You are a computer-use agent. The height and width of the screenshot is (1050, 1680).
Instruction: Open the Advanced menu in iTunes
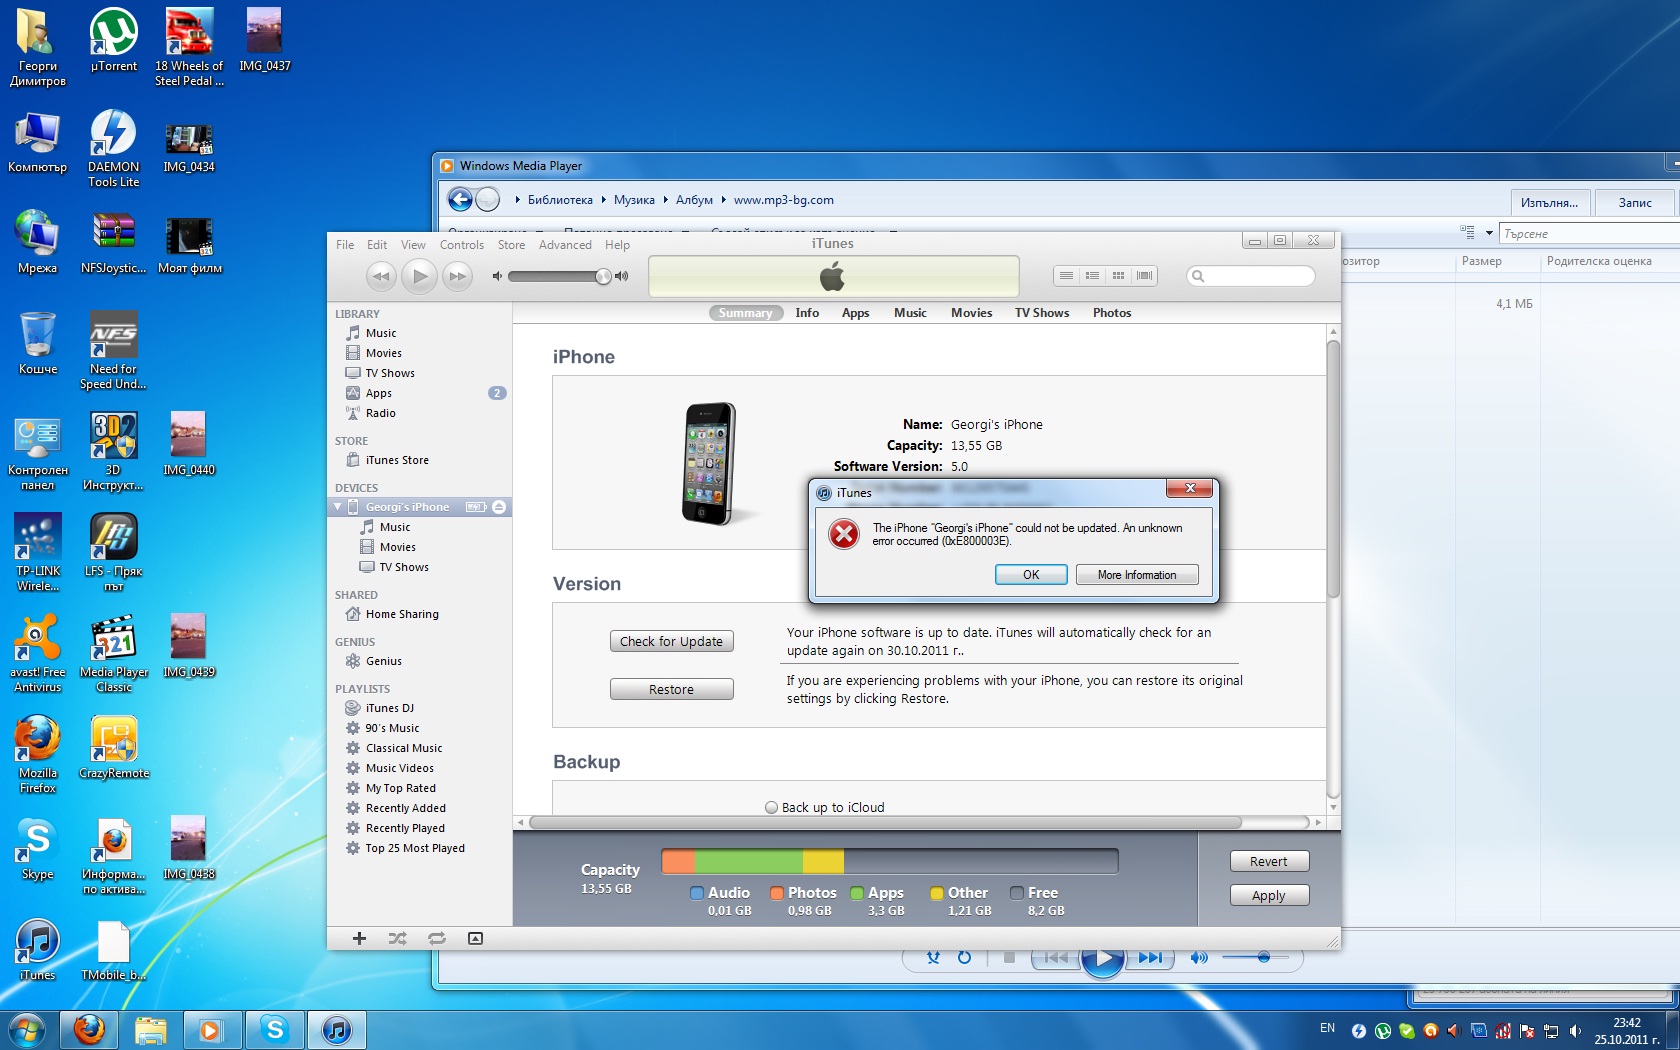click(565, 245)
